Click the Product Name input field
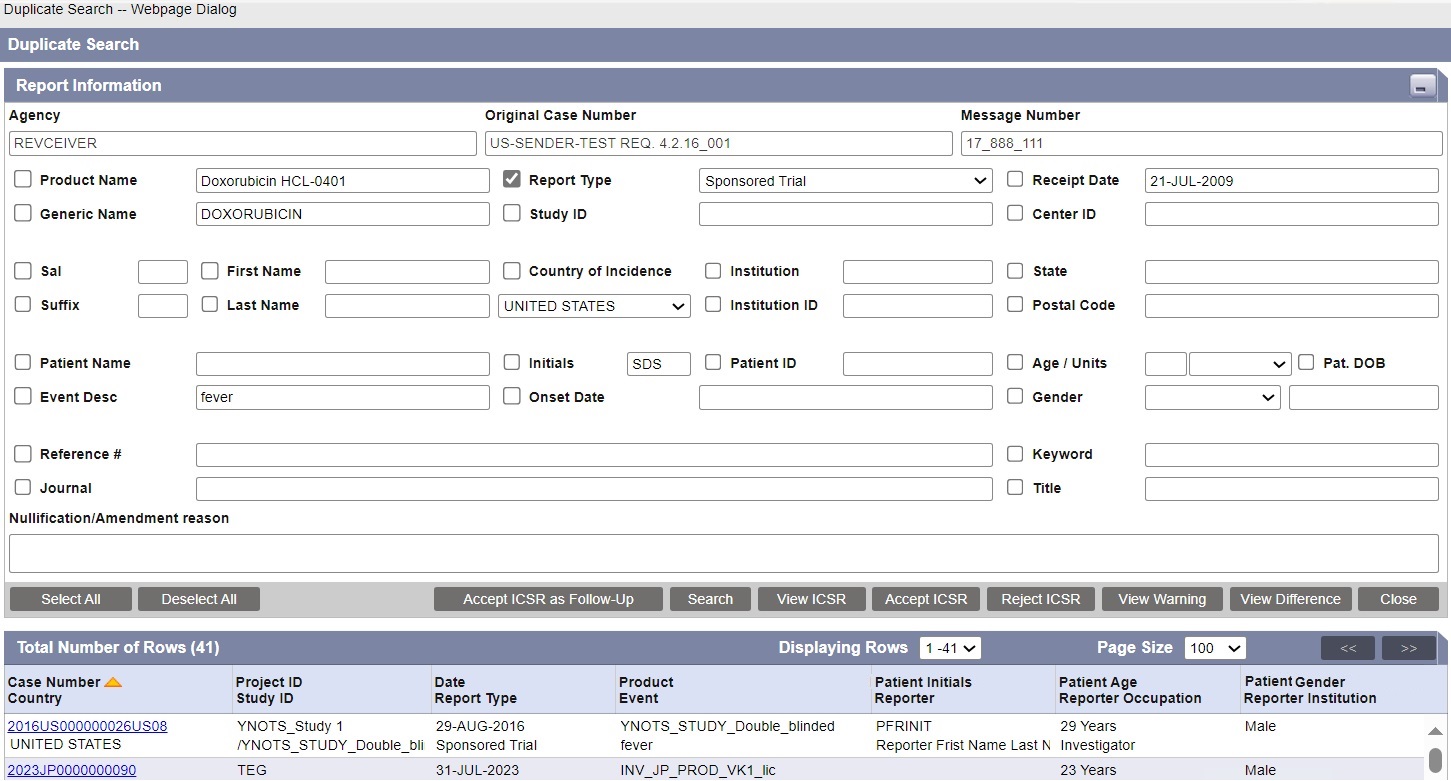 pos(343,181)
